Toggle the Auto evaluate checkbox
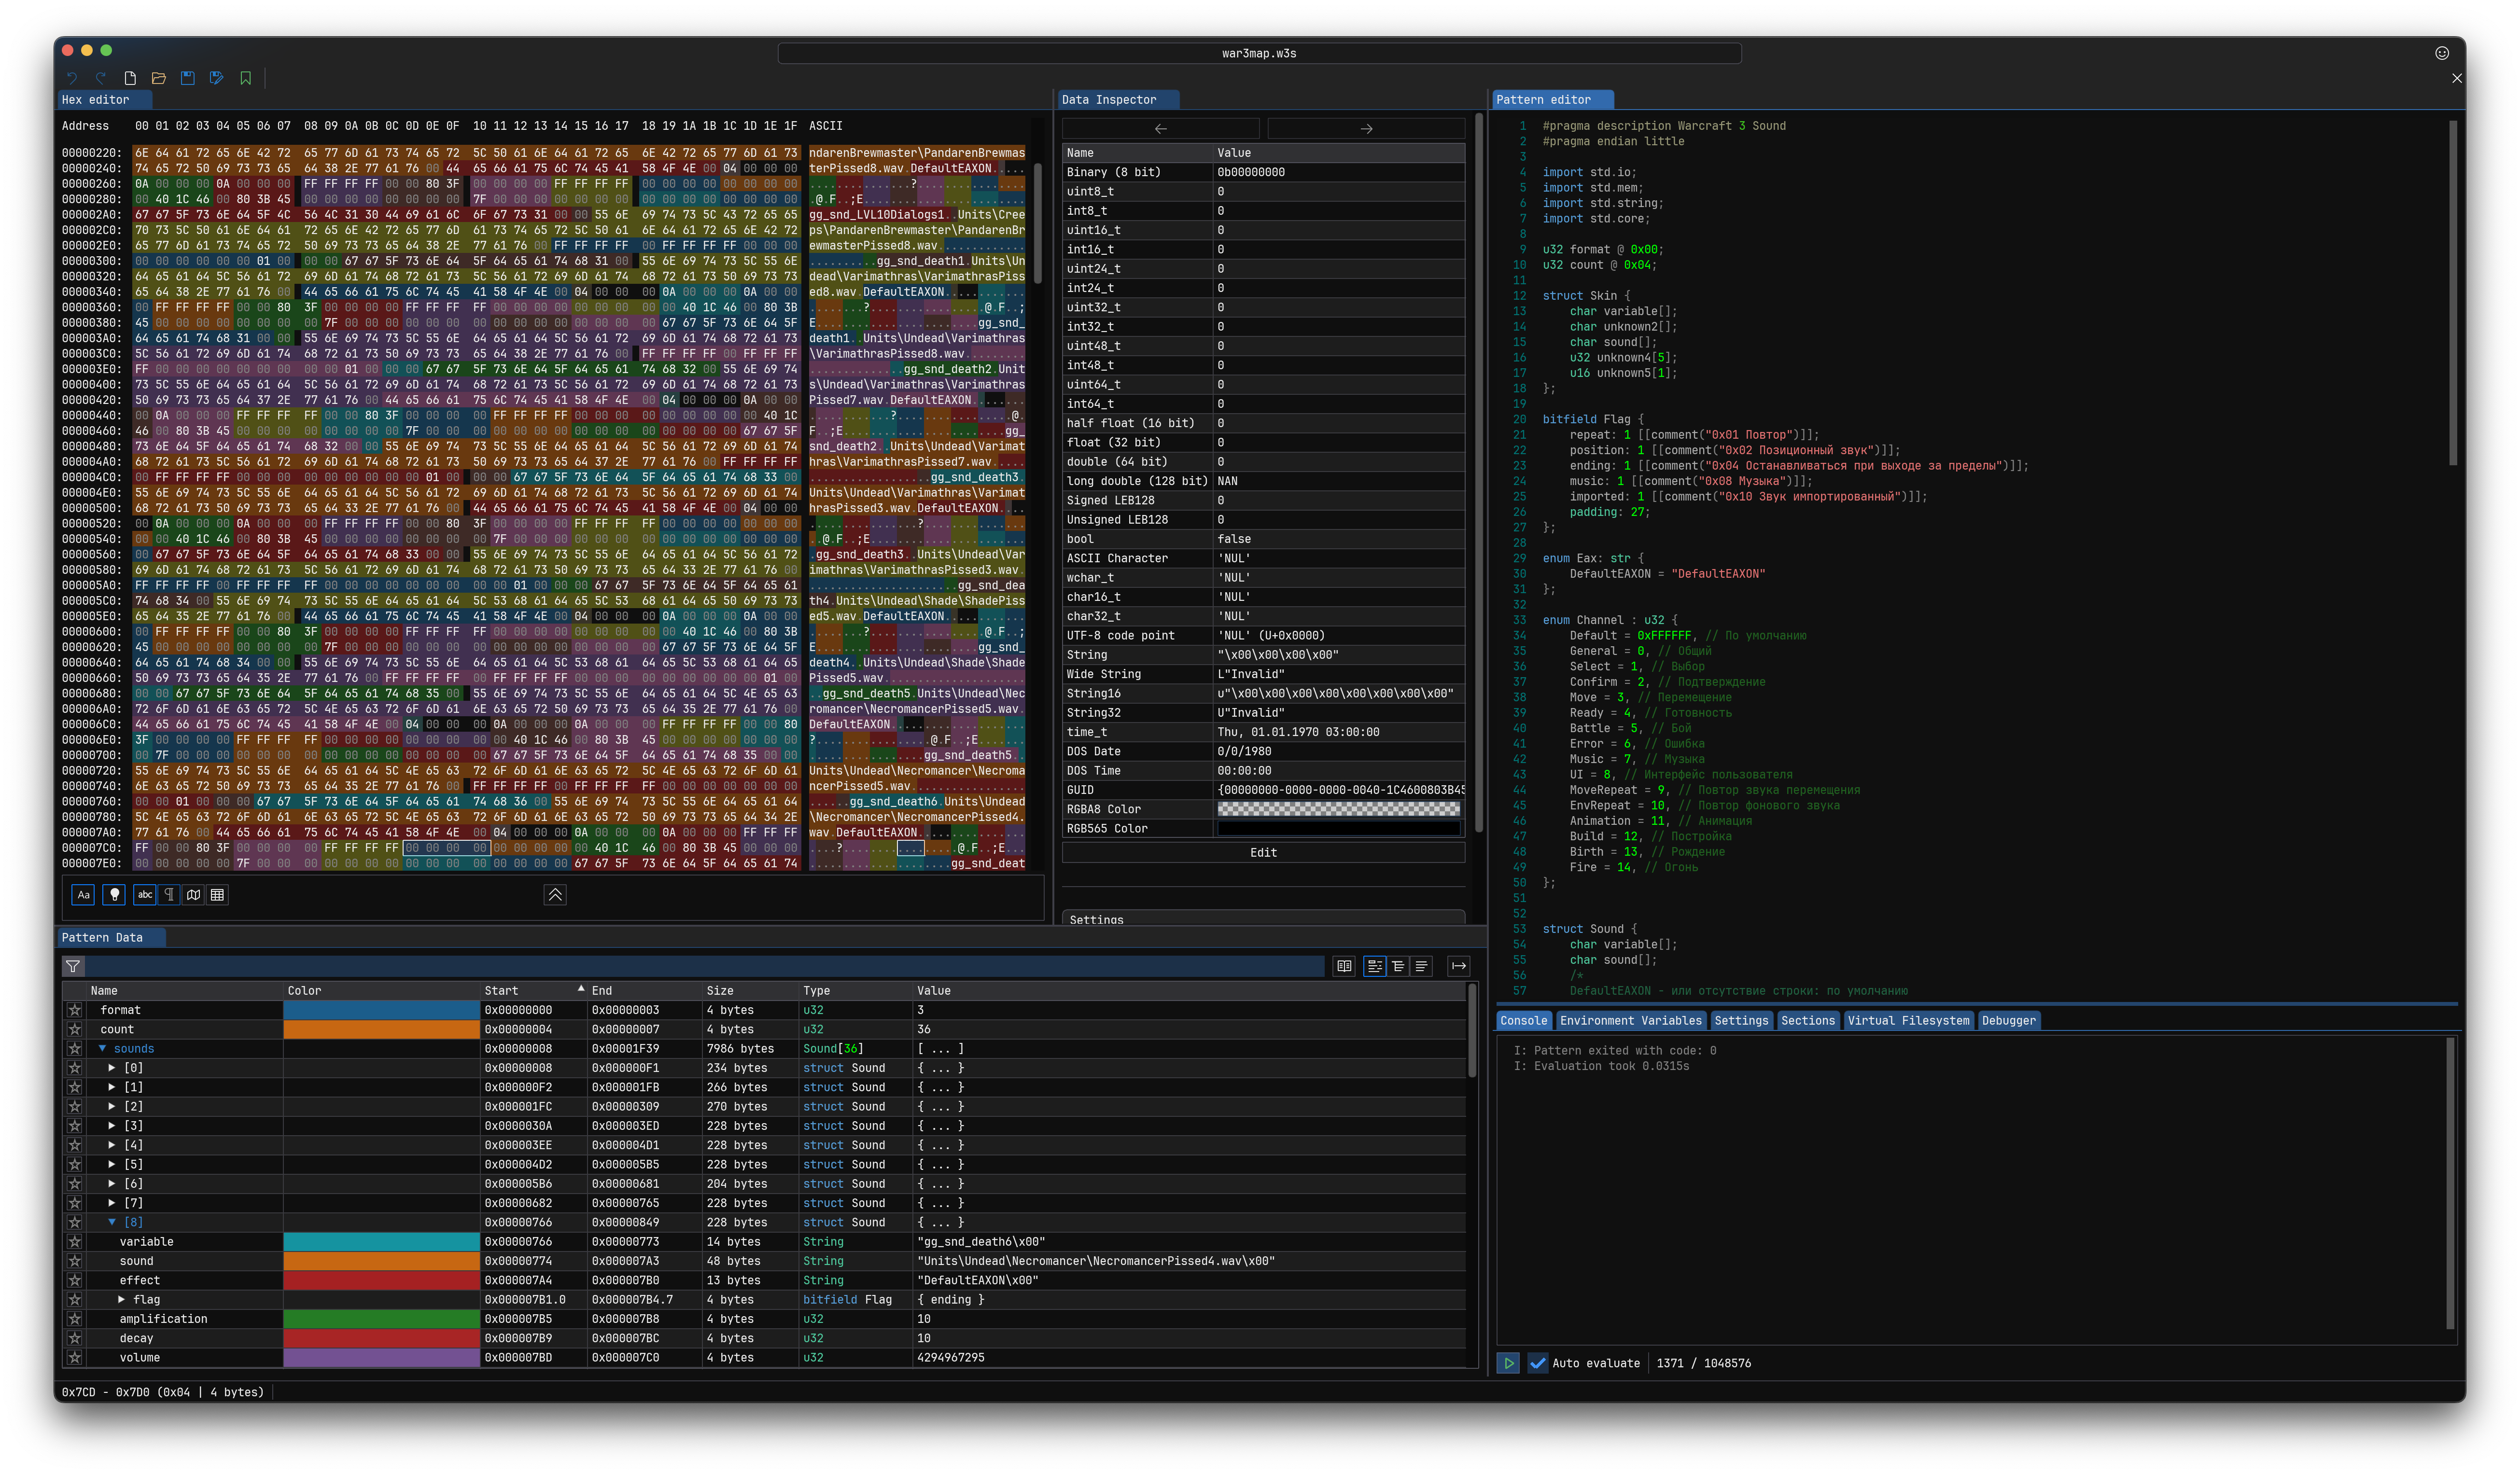 [x=1537, y=1363]
